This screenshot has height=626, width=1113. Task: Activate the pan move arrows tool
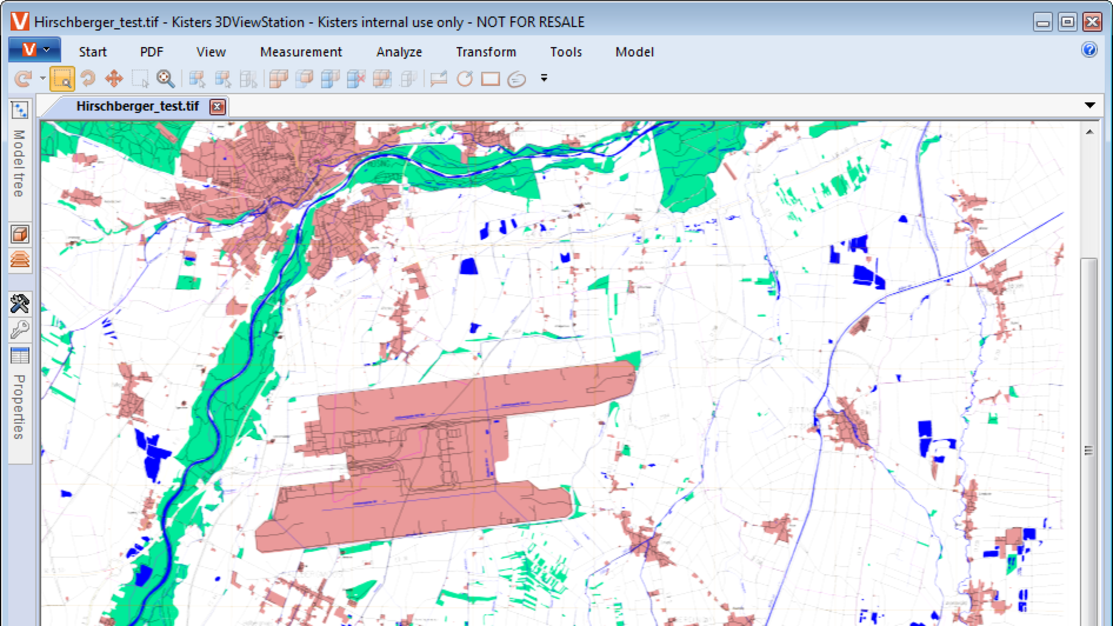[x=114, y=78]
